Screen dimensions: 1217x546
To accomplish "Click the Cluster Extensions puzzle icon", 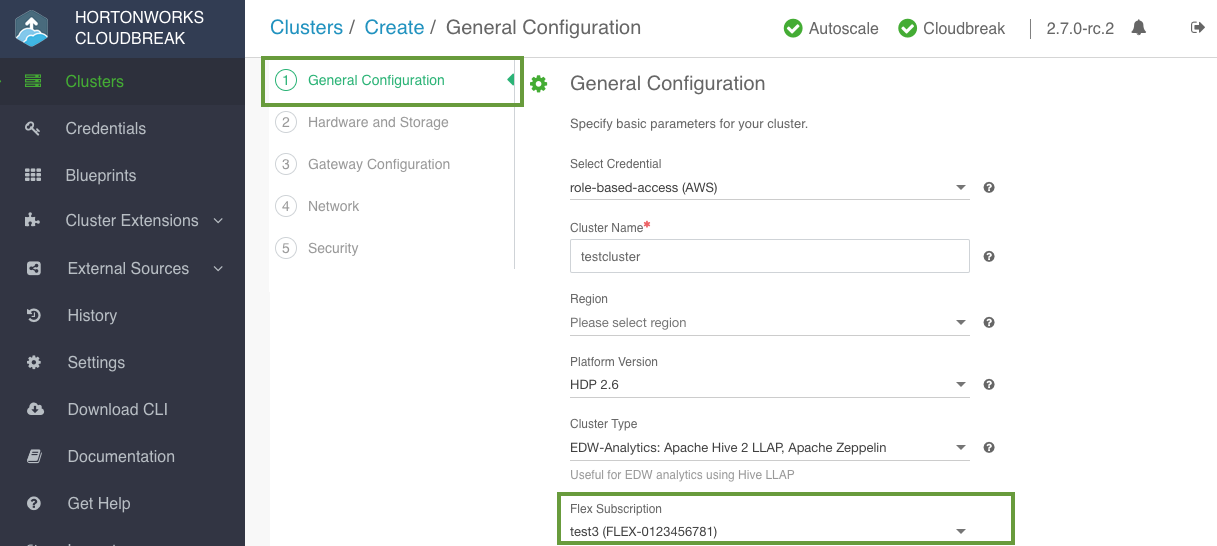I will point(33,221).
